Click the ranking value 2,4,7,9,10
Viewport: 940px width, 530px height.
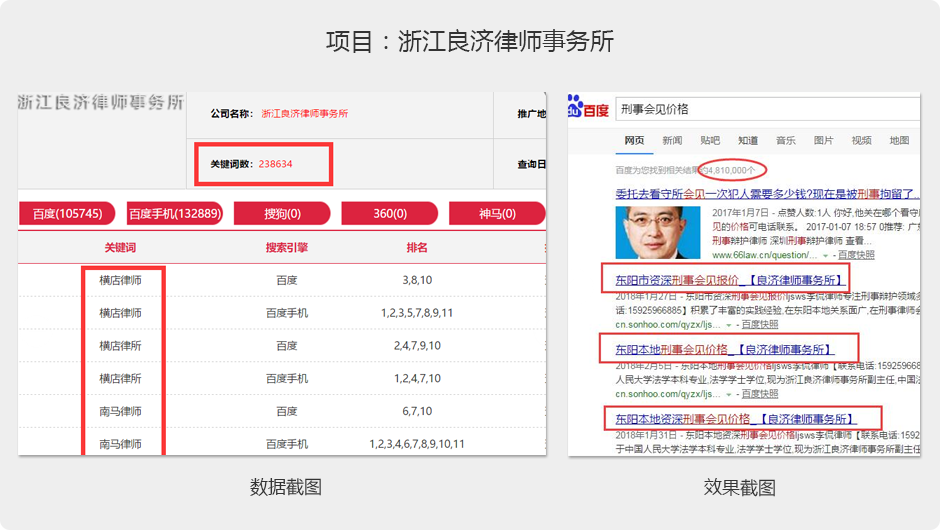[x=417, y=345]
